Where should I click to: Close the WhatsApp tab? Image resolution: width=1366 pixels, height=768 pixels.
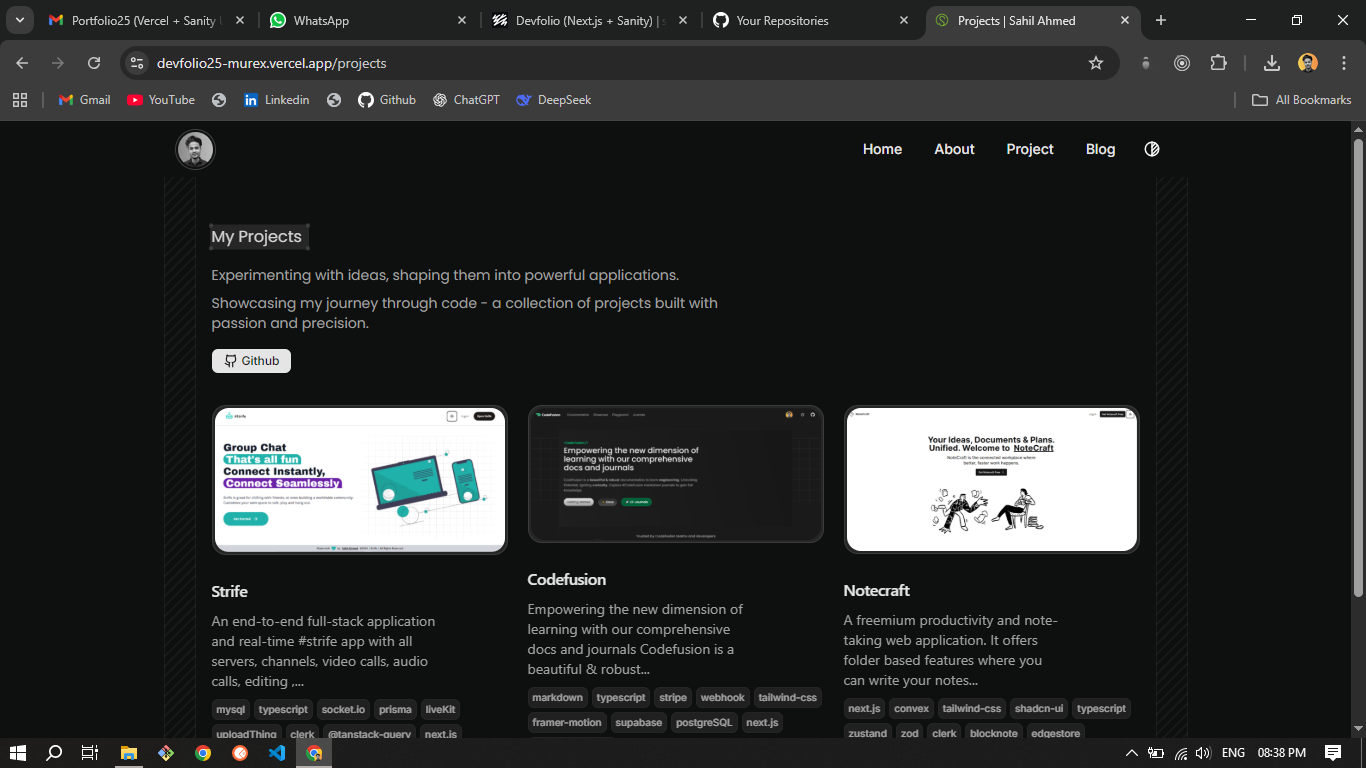[461, 20]
